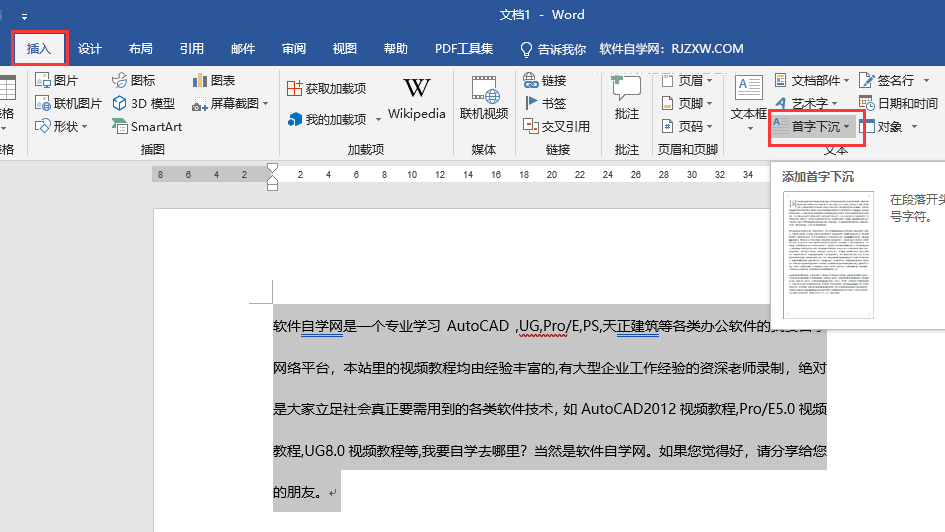Screen dimensions: 945x532
Task: Switch to the 插入 ribbon tab
Action: click(x=39, y=48)
